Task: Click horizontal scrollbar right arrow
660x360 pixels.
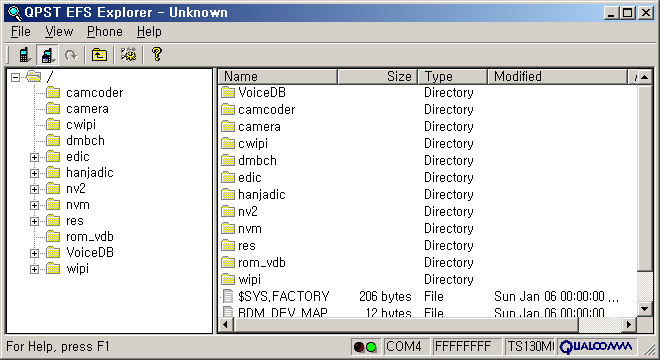Action: pyautogui.click(x=629, y=325)
